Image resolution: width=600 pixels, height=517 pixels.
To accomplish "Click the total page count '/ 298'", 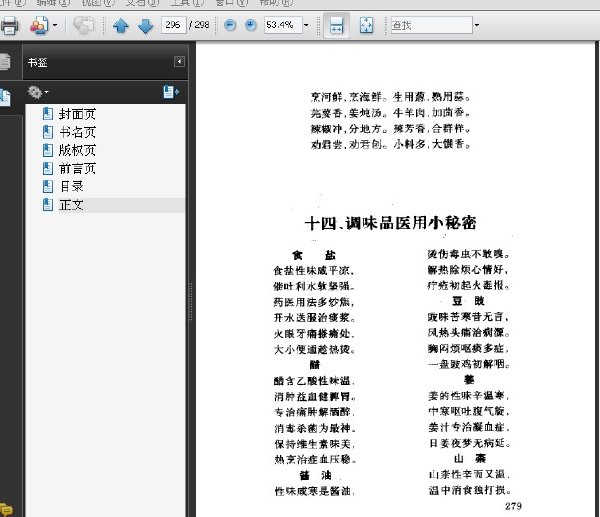I will (199, 25).
